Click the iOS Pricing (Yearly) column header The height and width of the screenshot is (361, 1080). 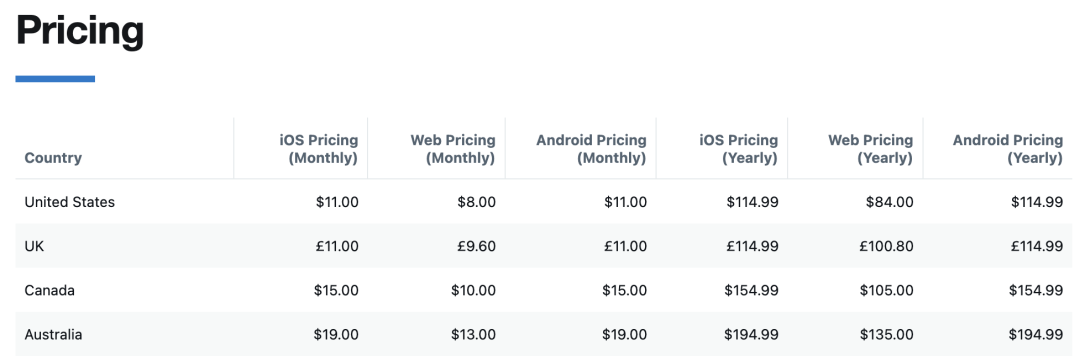coord(738,149)
